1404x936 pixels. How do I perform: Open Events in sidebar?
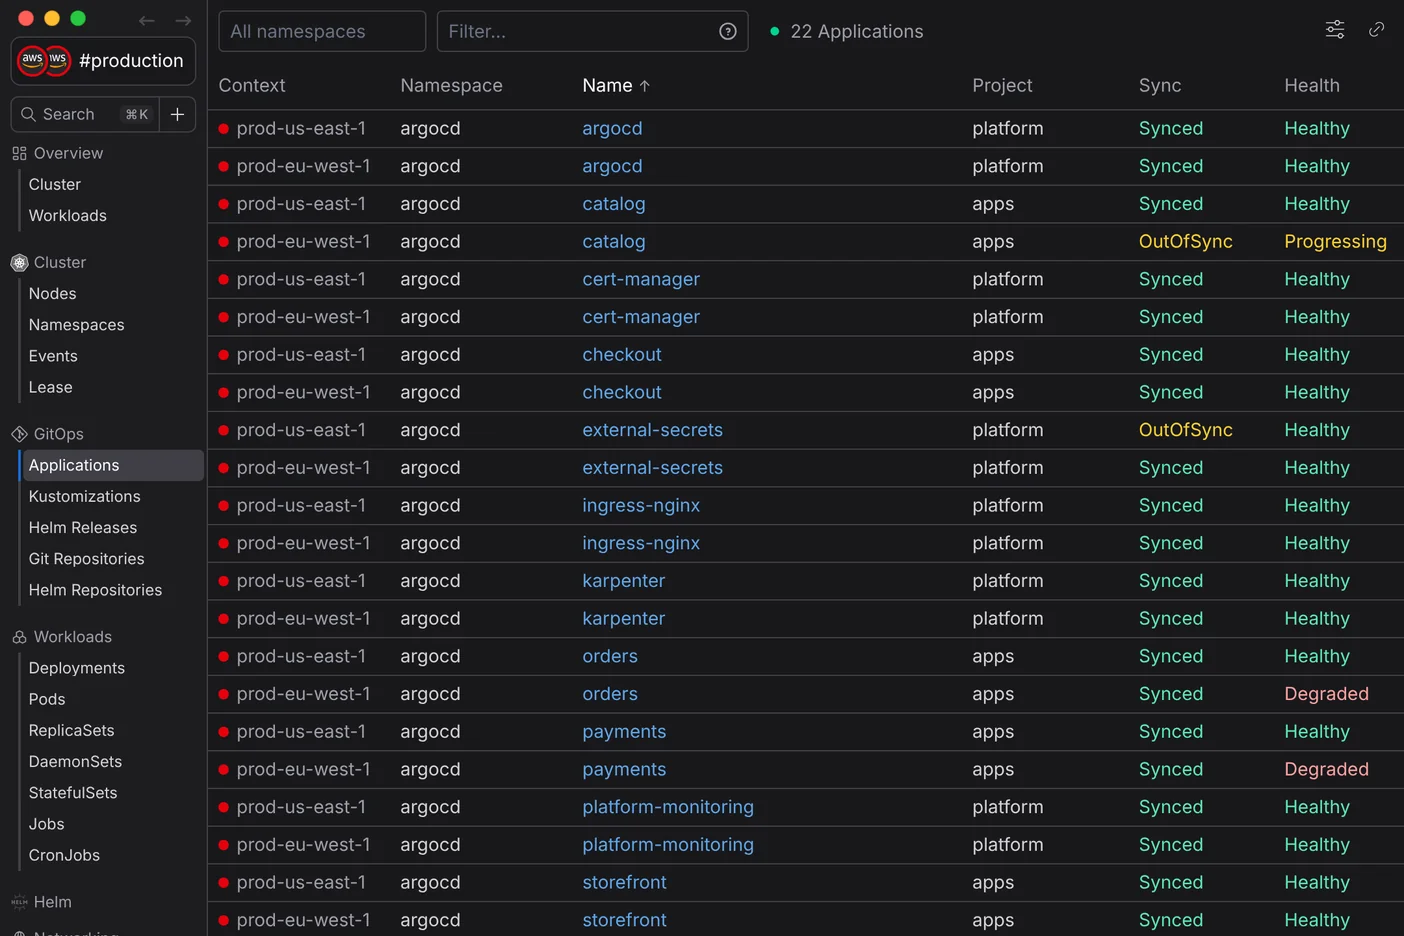pyautogui.click(x=53, y=356)
